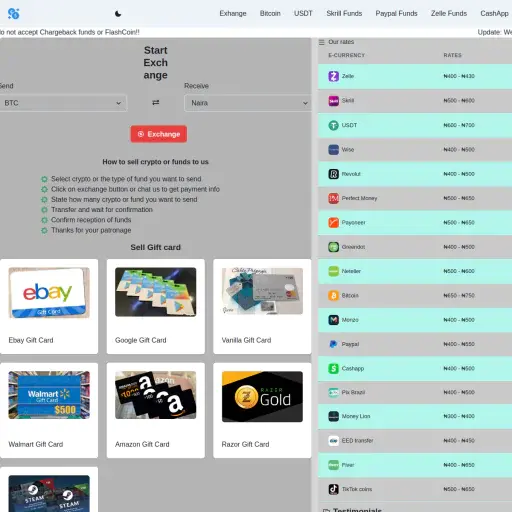Open the Skrill Funds nav item

(344, 13)
